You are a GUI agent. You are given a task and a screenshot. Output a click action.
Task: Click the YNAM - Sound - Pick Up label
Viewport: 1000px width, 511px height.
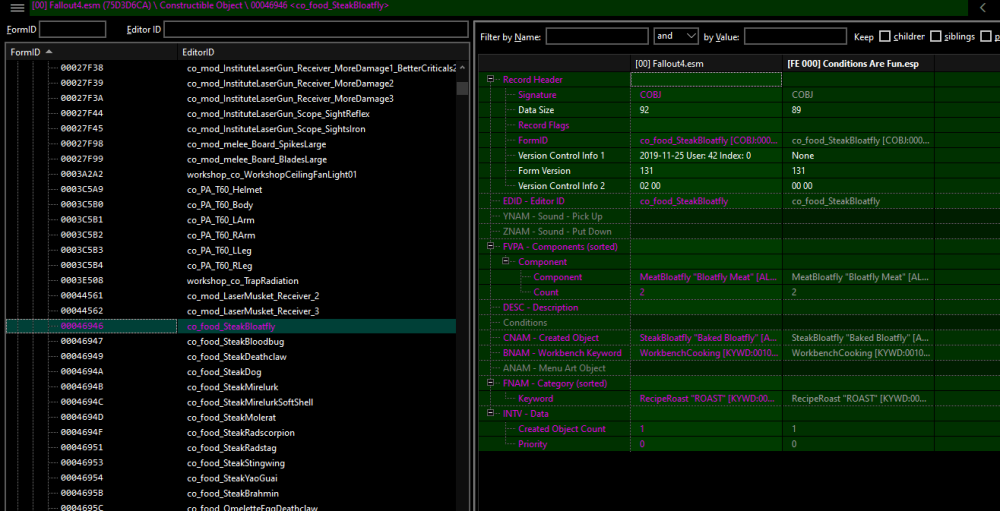(552, 216)
